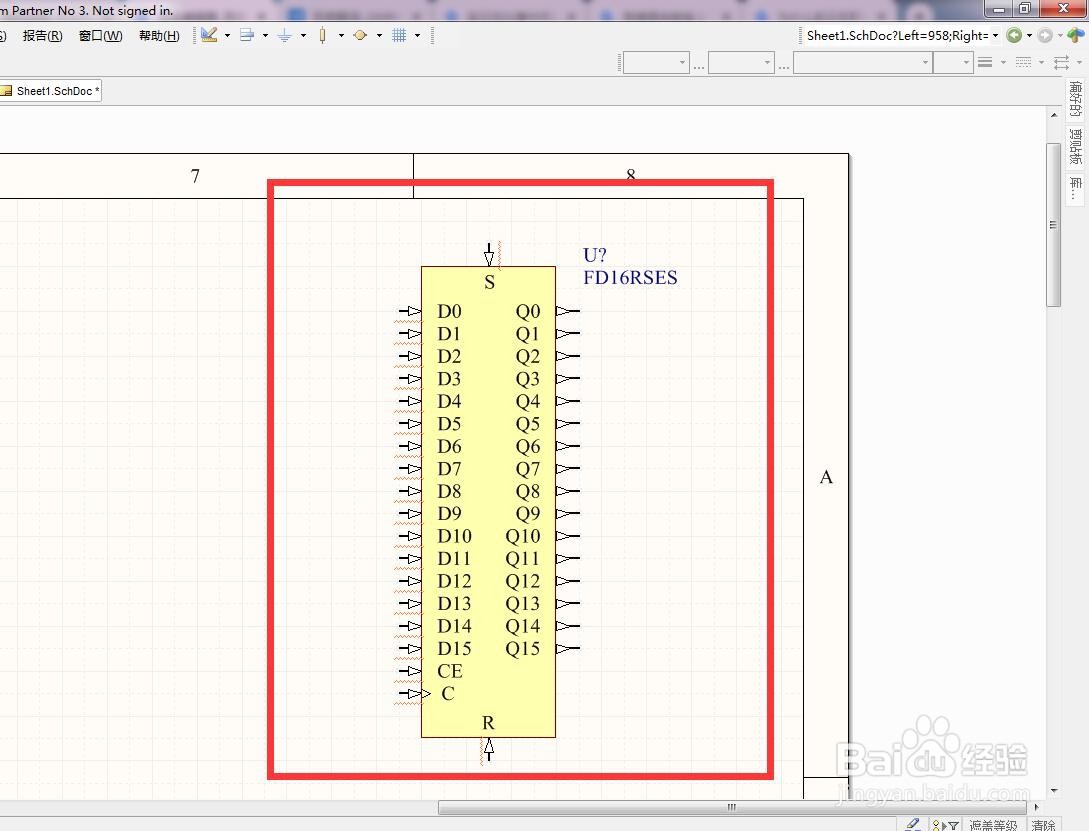
Task: Click the green navigate back arrow
Action: pos(1014,35)
